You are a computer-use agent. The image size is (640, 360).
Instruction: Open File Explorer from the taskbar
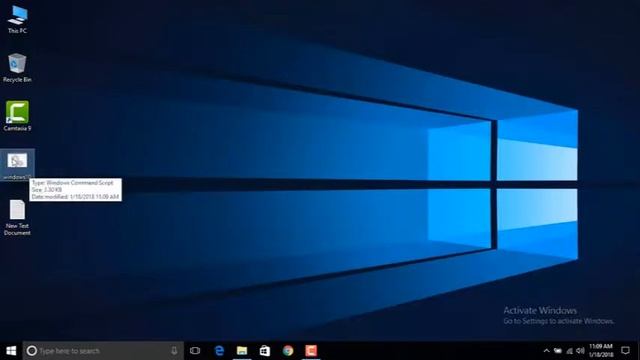(x=242, y=351)
